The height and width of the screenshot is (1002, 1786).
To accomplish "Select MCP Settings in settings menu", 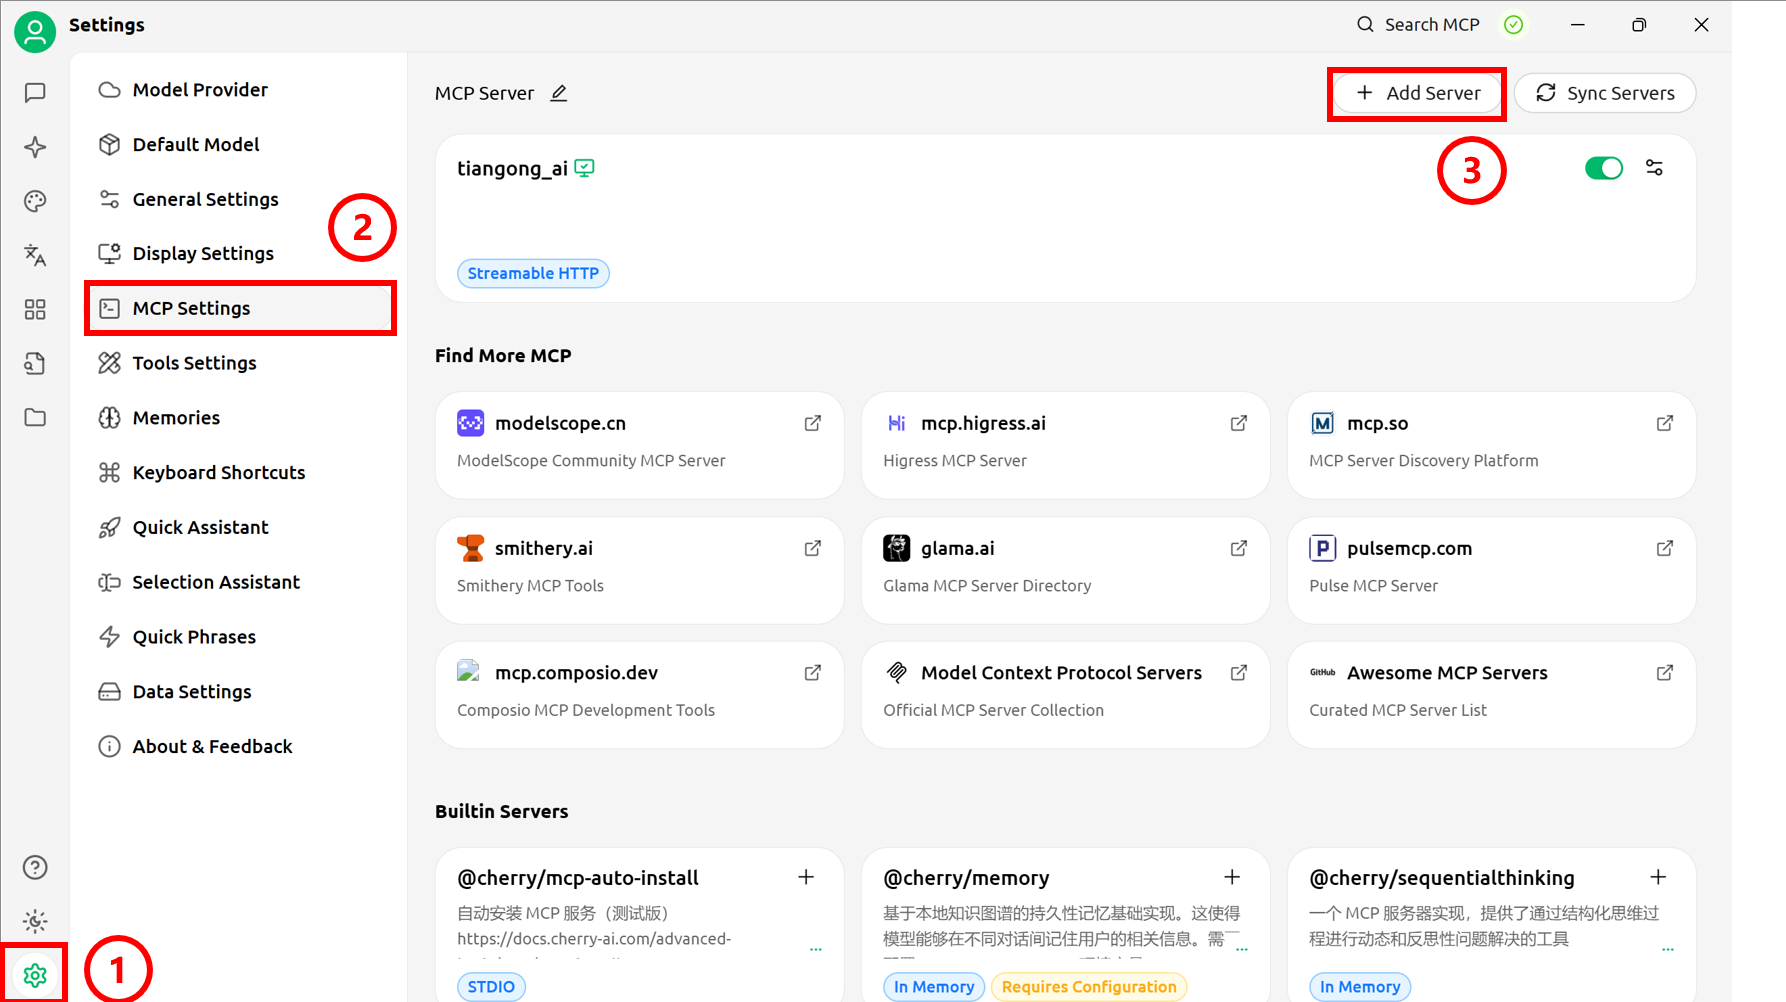I will point(191,308).
